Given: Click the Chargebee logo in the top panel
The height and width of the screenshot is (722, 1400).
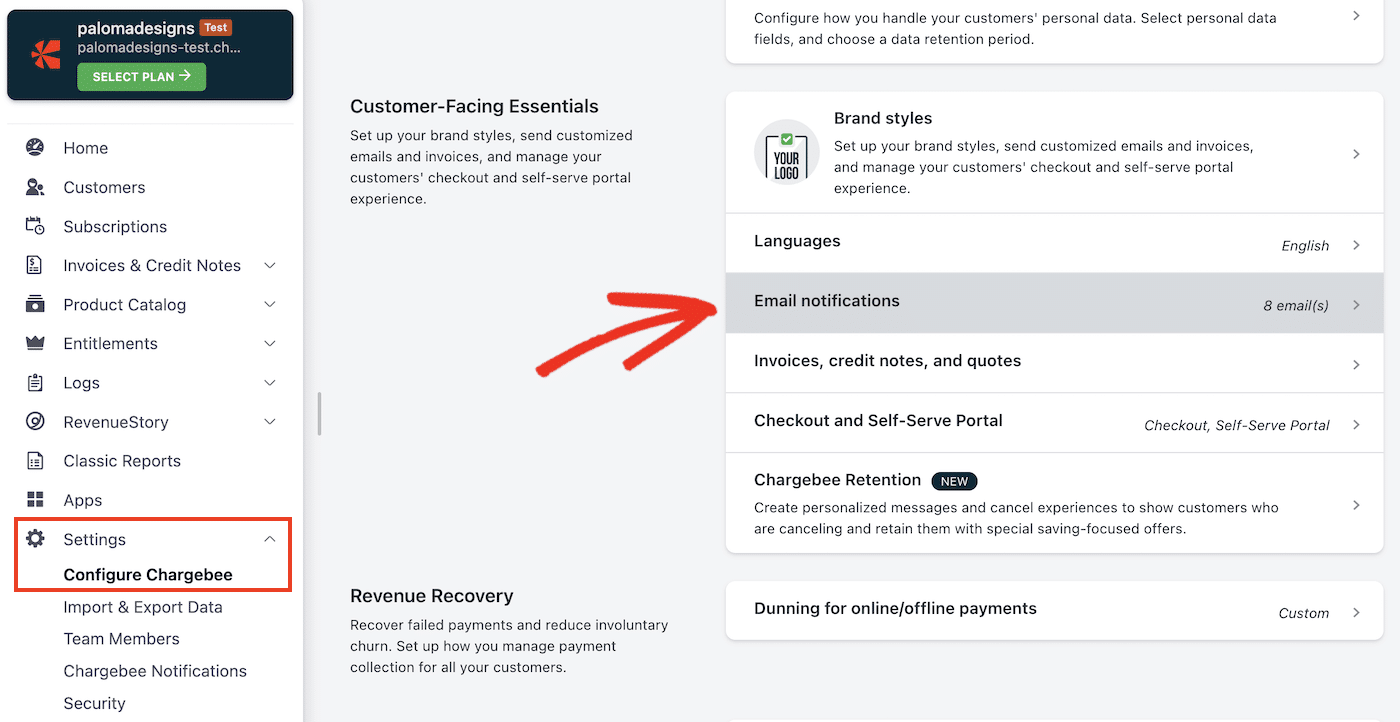Looking at the screenshot, I should pos(44,55).
